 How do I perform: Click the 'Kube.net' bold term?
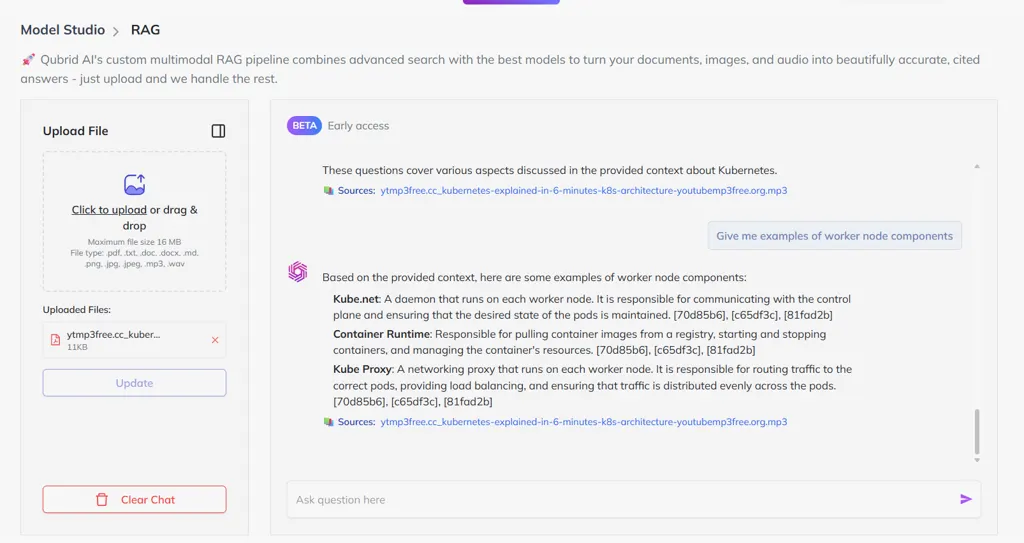coord(356,299)
